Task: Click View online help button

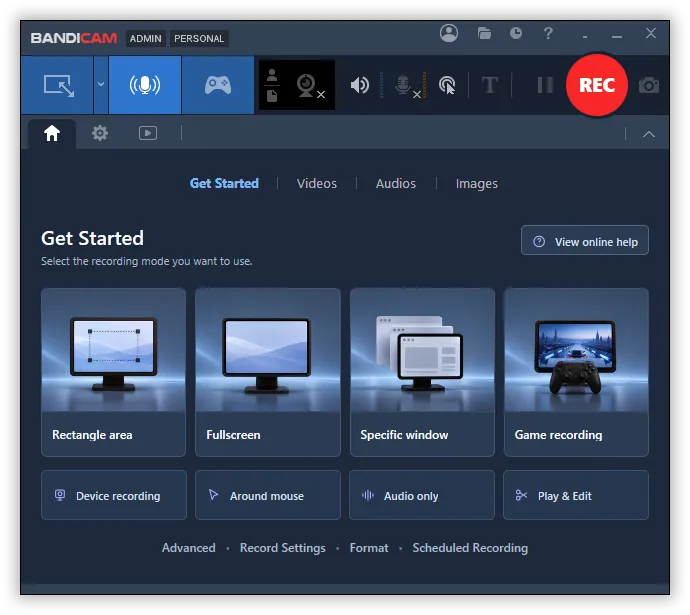Action: [585, 241]
